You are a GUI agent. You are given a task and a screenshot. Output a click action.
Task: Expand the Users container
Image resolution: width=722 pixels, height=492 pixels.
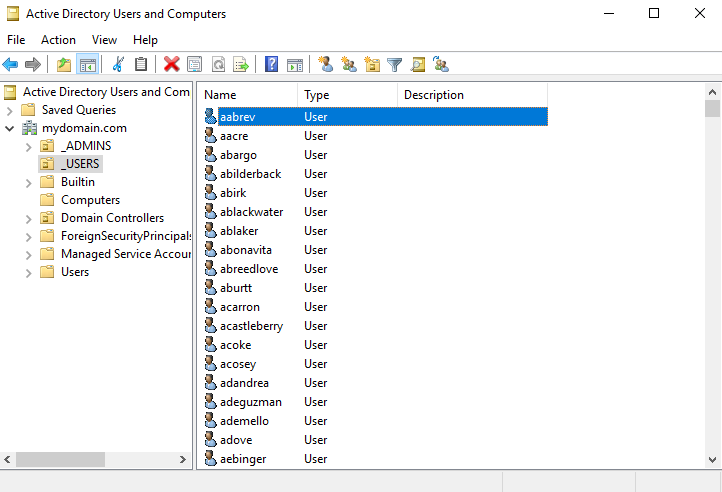29,273
